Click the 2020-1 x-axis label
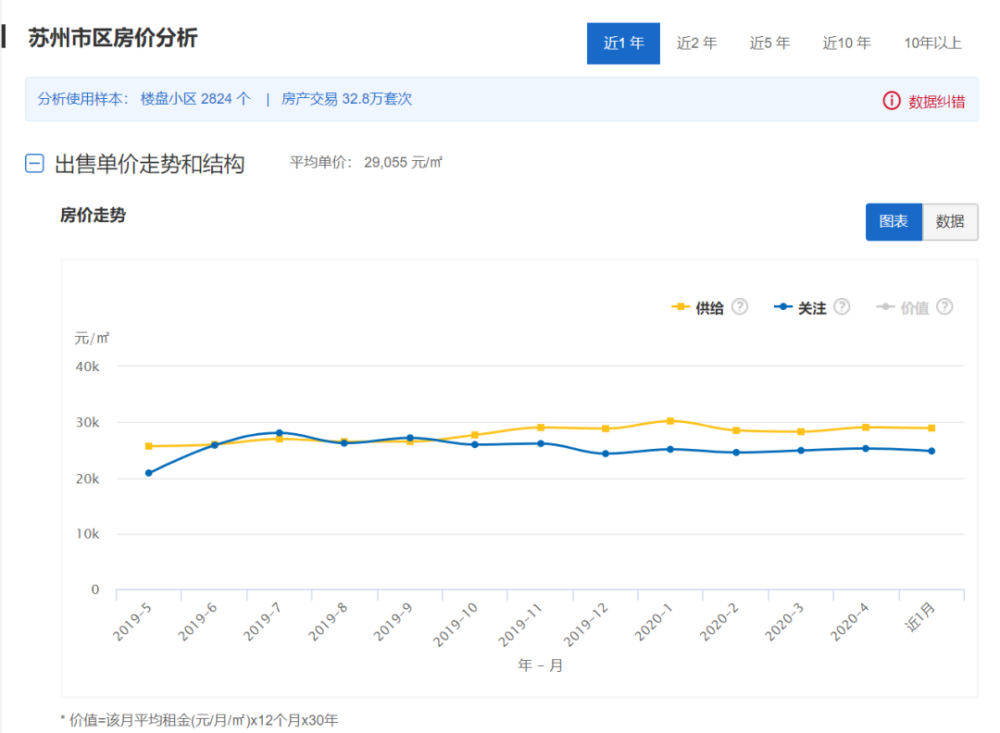The image size is (1000, 733). click(654, 621)
